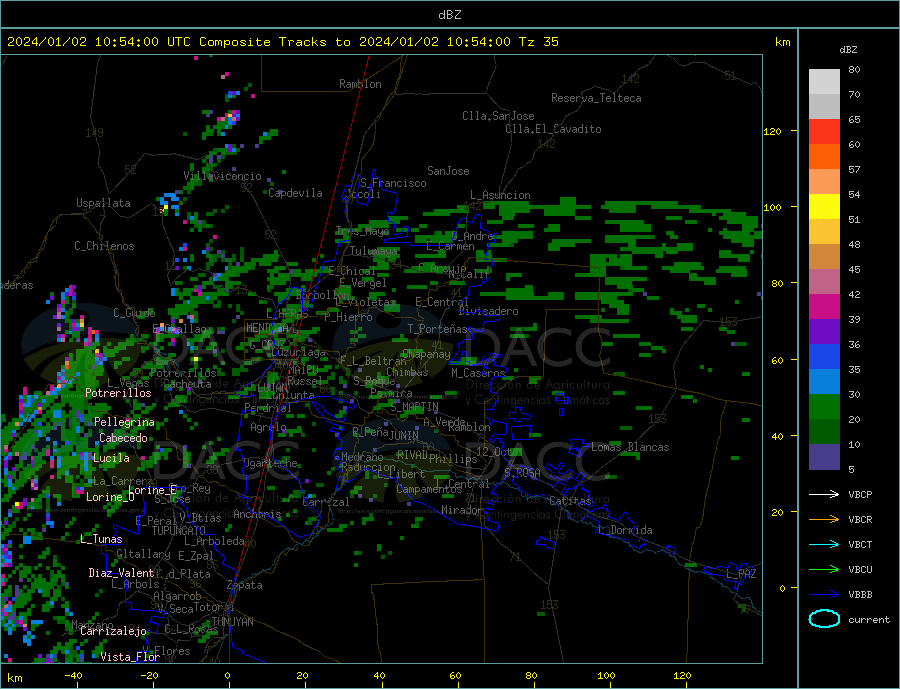Pick the dark green swatch between 20 and 10 dBZ

coord(824,431)
